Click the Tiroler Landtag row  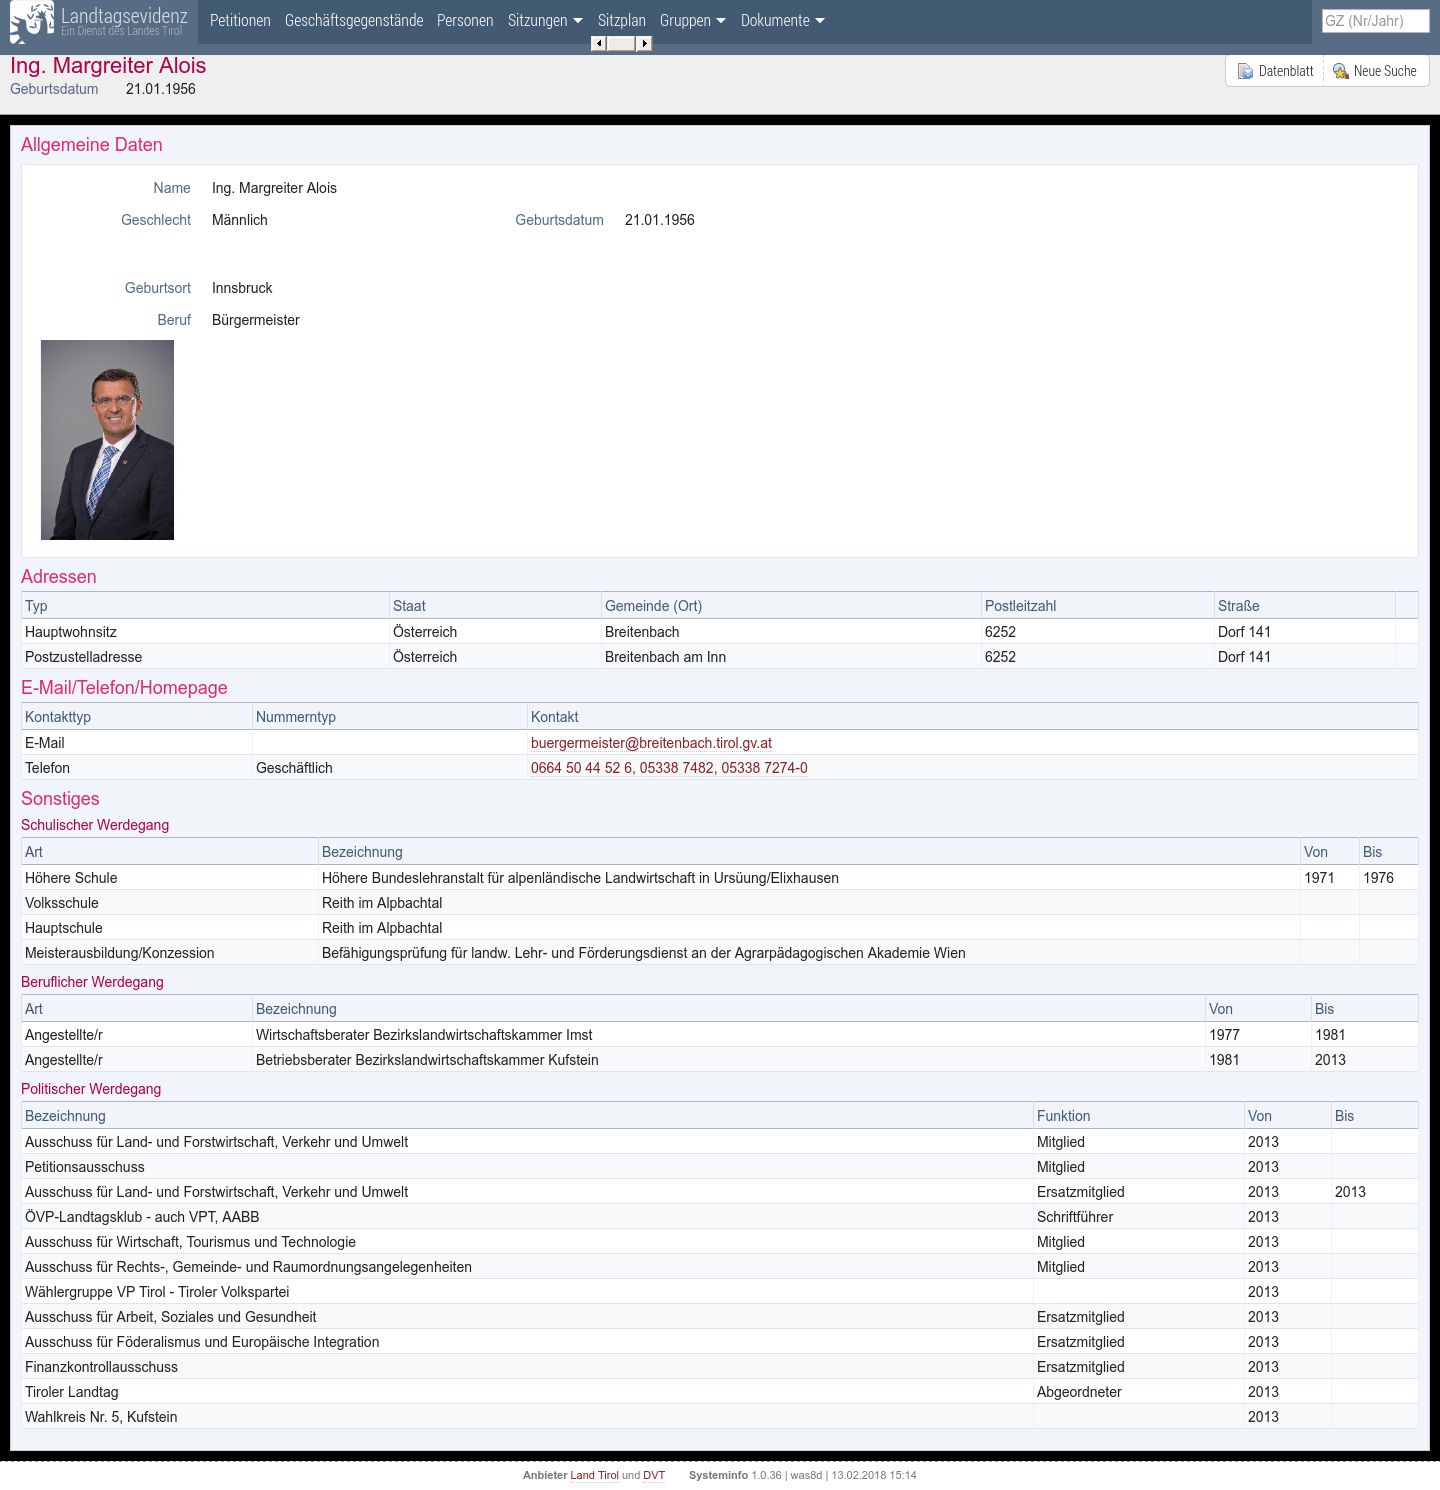click(x=719, y=1392)
